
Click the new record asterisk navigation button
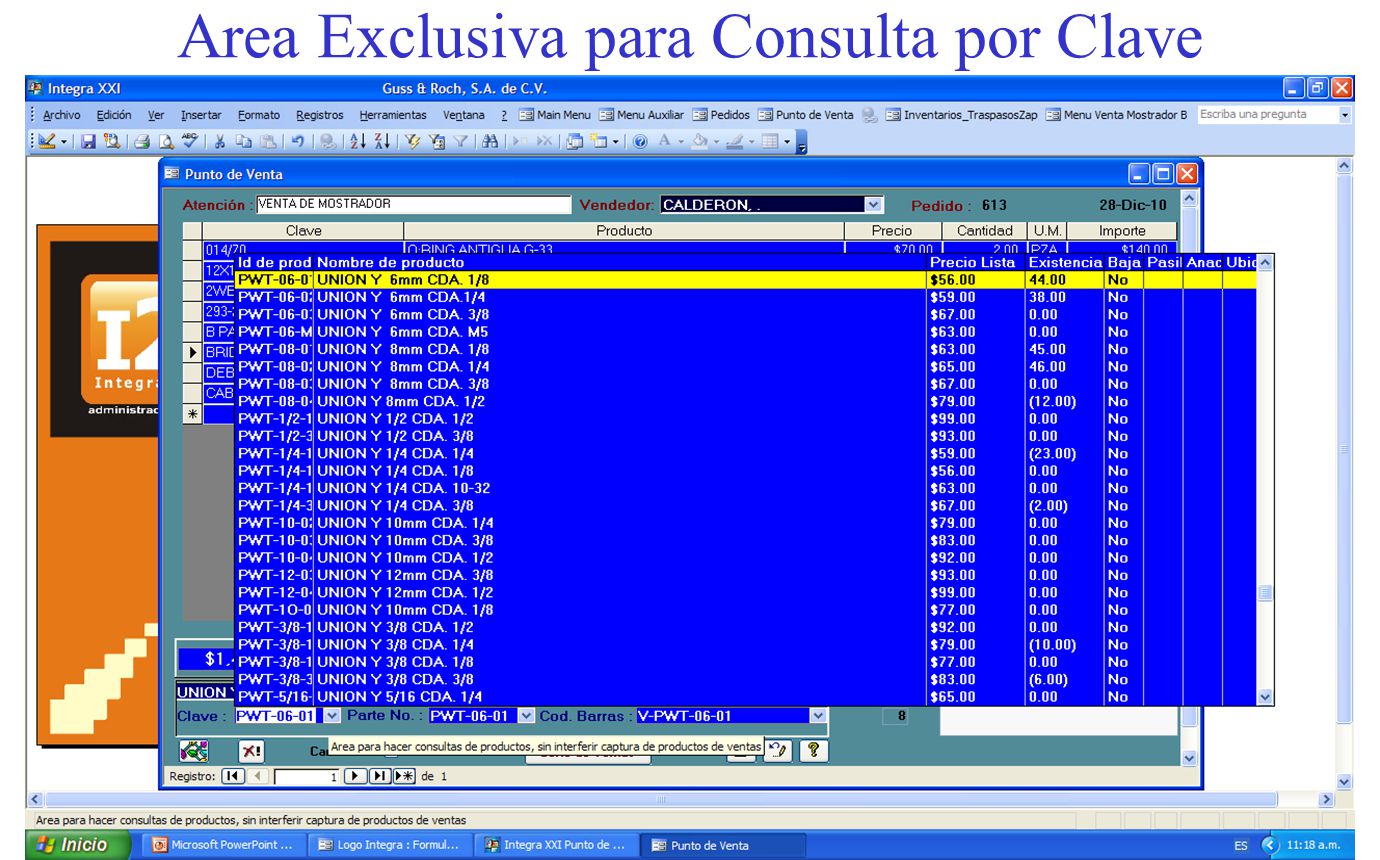click(x=404, y=776)
